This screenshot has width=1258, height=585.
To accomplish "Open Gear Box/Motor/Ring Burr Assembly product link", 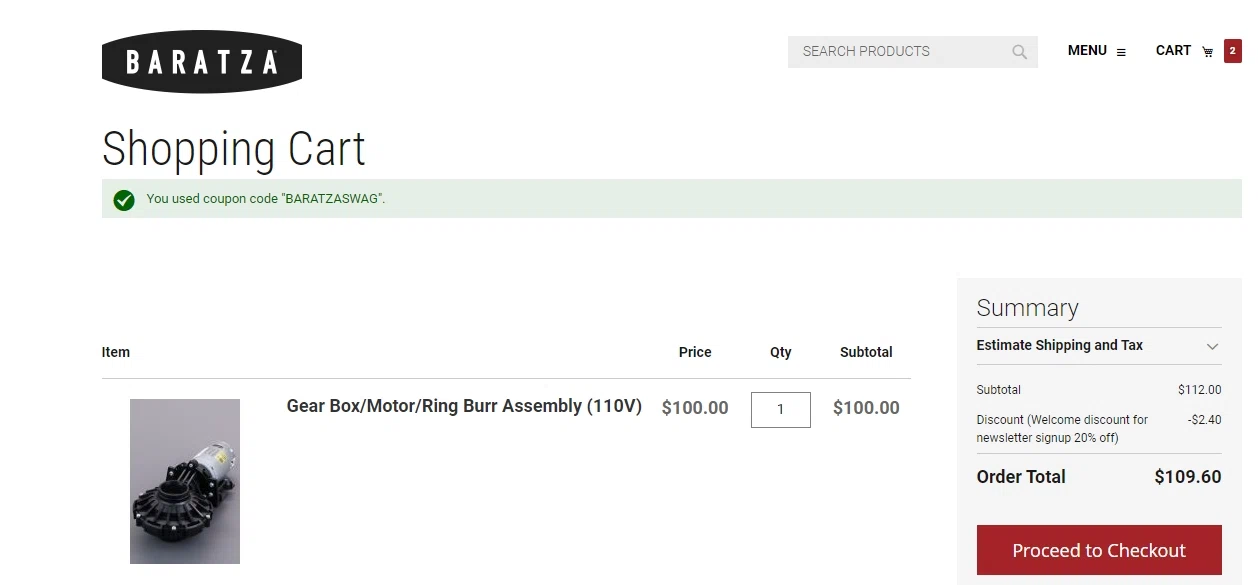I will point(464,406).
